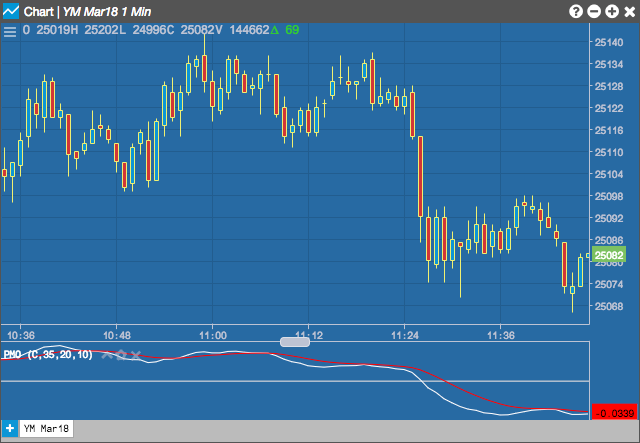
Task: Click the PMO (C,35,20,10) study label
Action: tap(48, 354)
